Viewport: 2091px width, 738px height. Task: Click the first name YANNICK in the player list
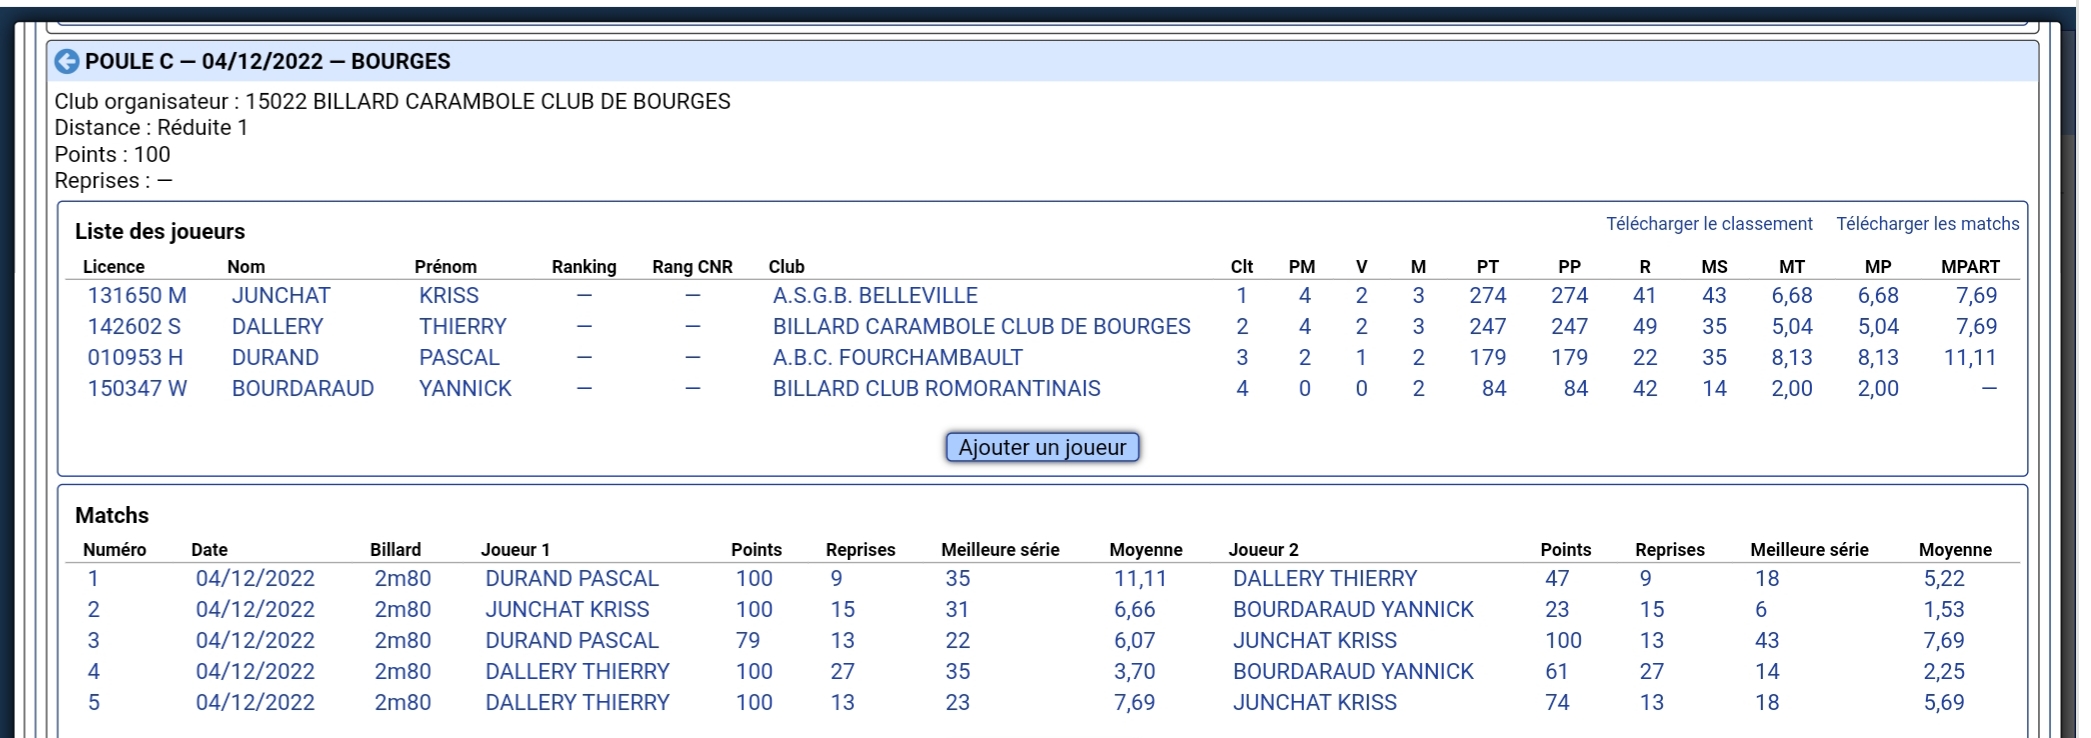(x=465, y=389)
